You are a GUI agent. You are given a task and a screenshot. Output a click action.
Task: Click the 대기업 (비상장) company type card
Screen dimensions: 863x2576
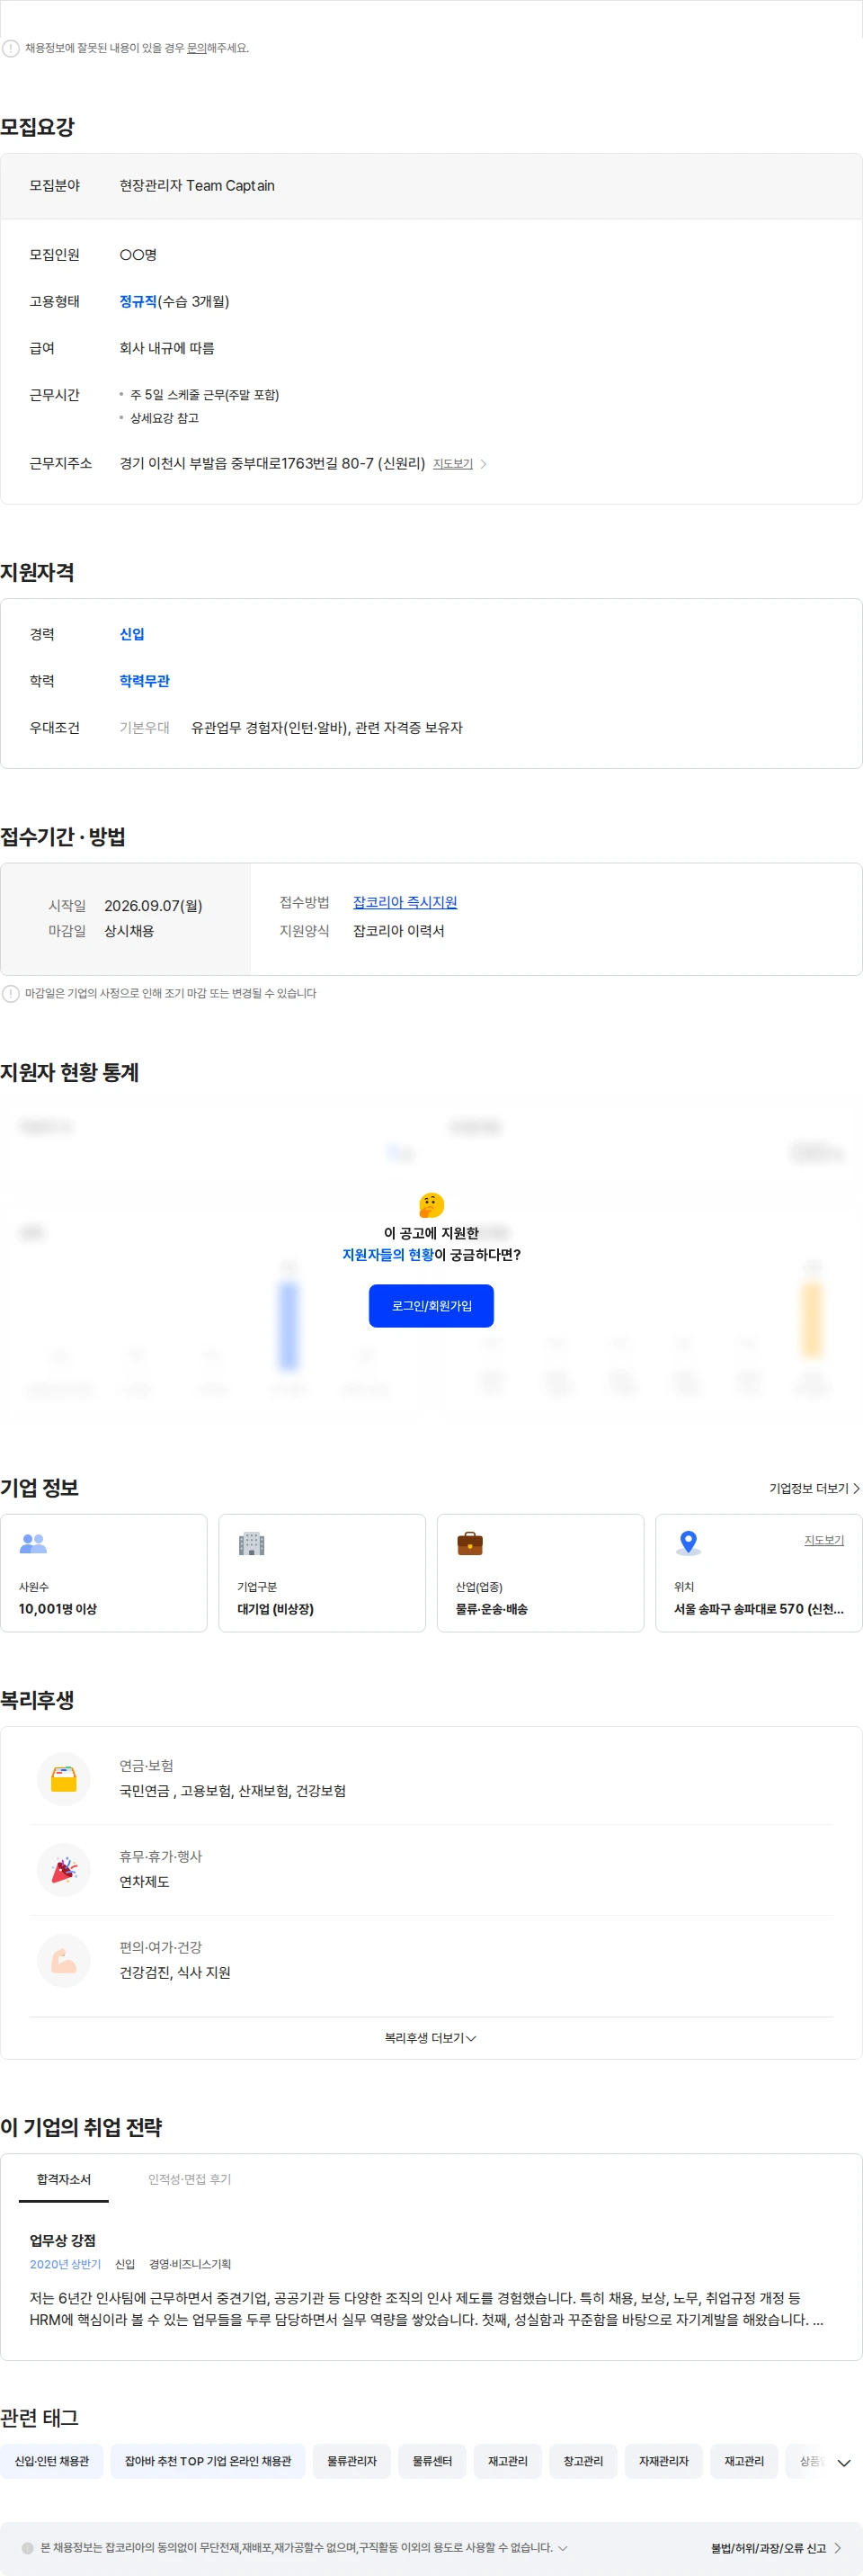tap(322, 1573)
